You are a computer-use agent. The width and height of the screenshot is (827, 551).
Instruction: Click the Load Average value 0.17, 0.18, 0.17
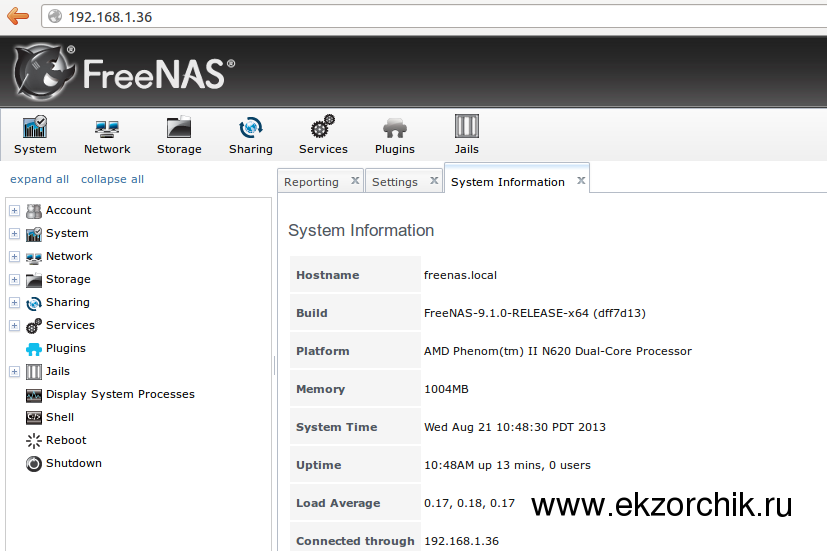coord(469,503)
